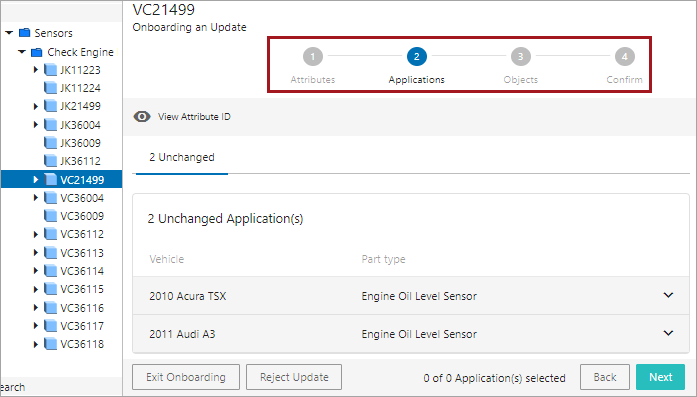Collapse the Sensors tree node
The image size is (697, 397).
click(x=9, y=33)
